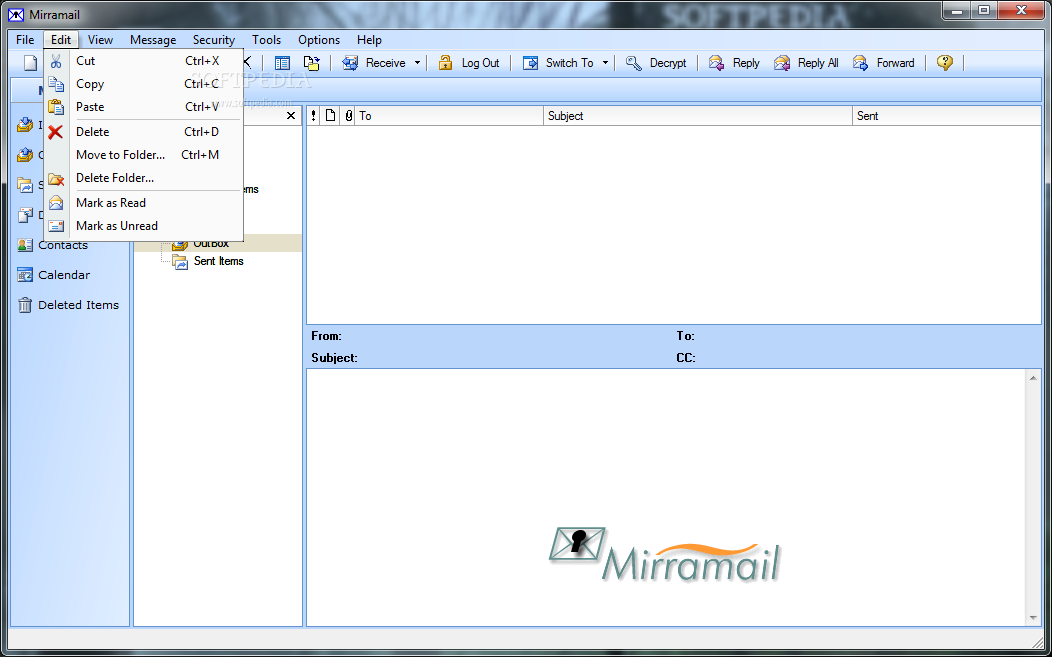Open the Security menu

[x=213, y=40]
